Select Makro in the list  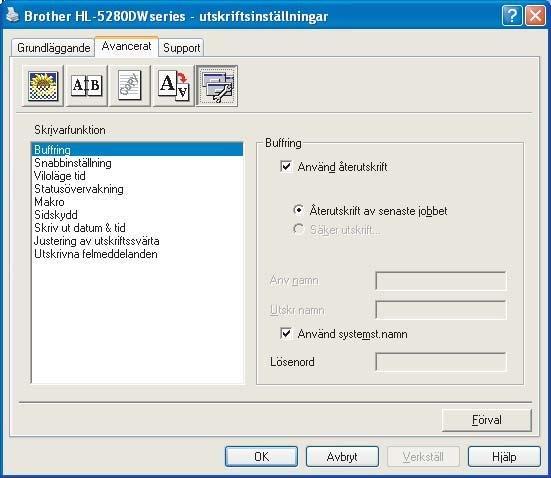[137, 202]
